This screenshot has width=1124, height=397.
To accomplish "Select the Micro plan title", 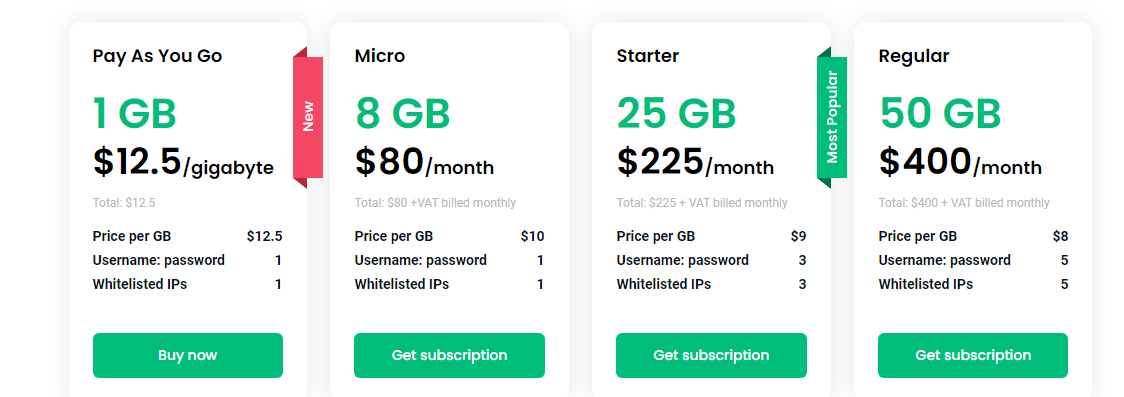I will point(380,56).
